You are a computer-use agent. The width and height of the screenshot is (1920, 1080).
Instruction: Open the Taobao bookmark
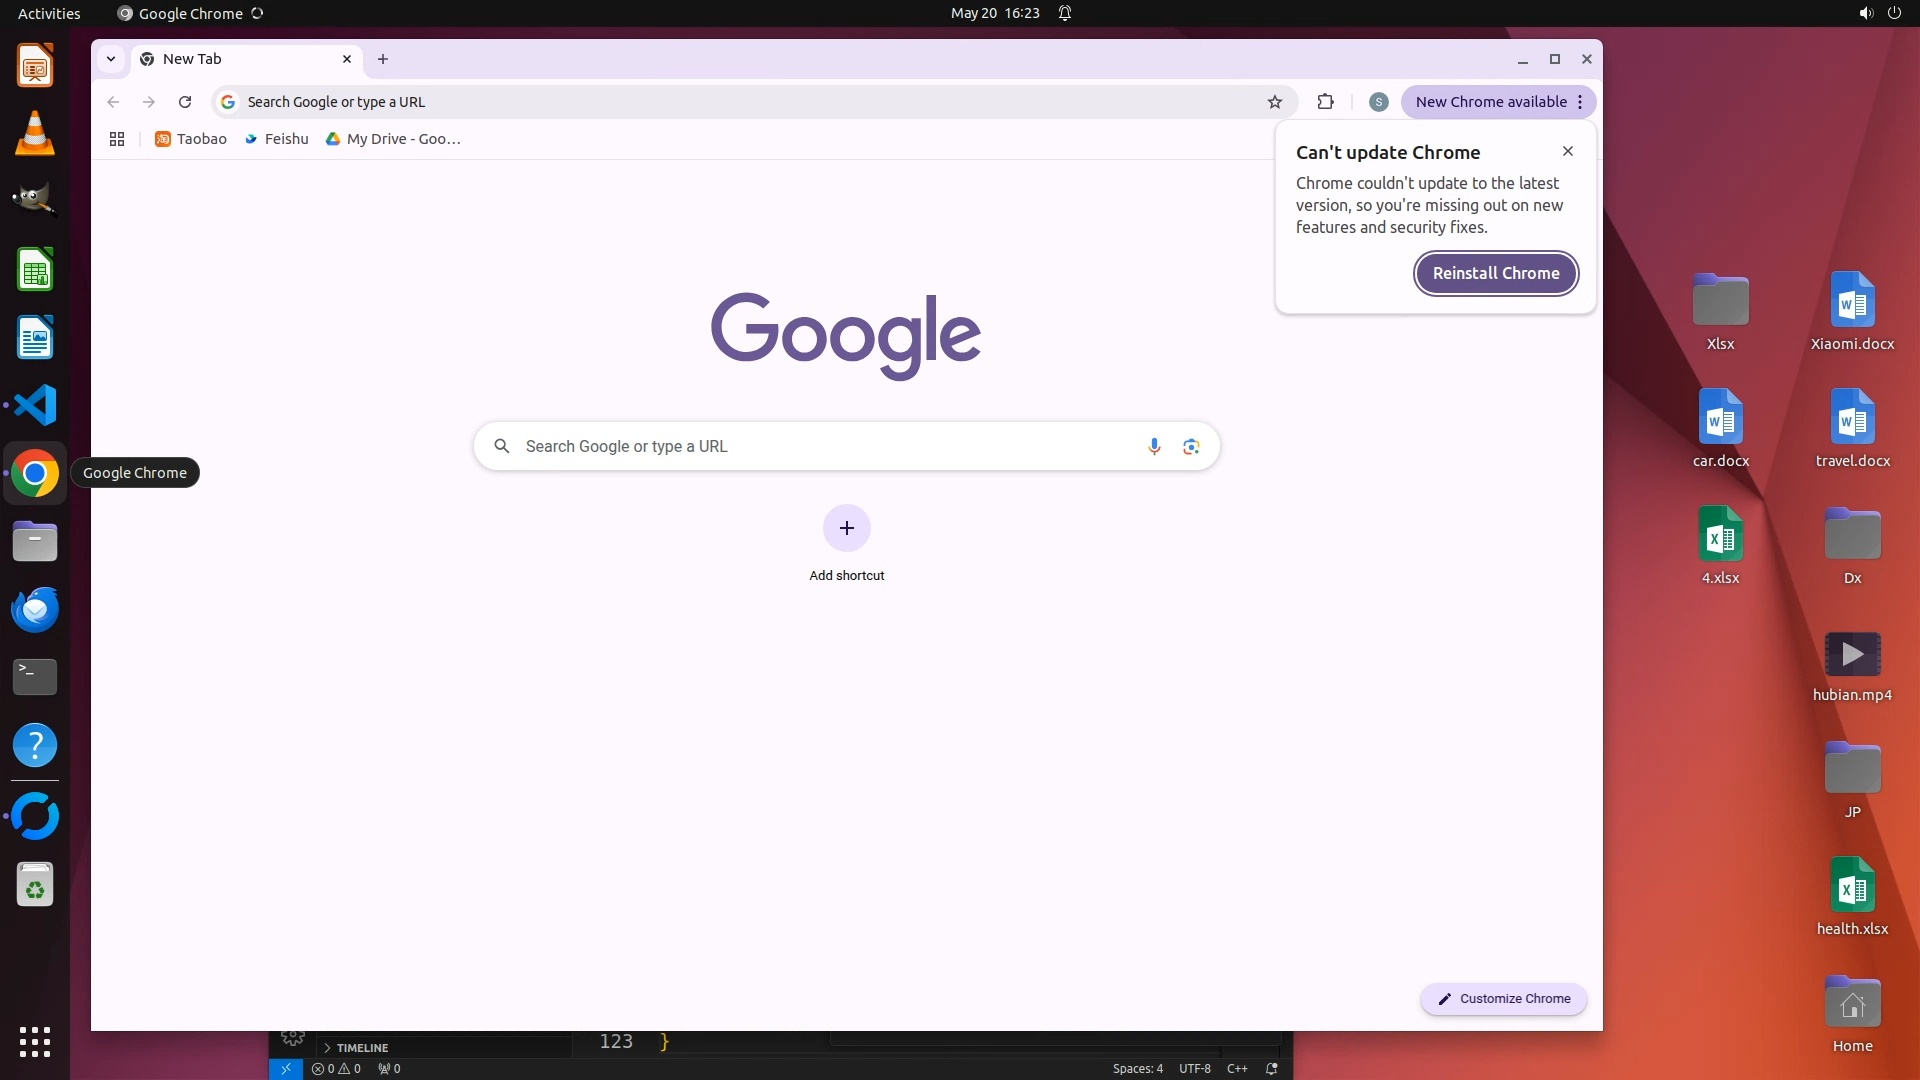click(191, 139)
